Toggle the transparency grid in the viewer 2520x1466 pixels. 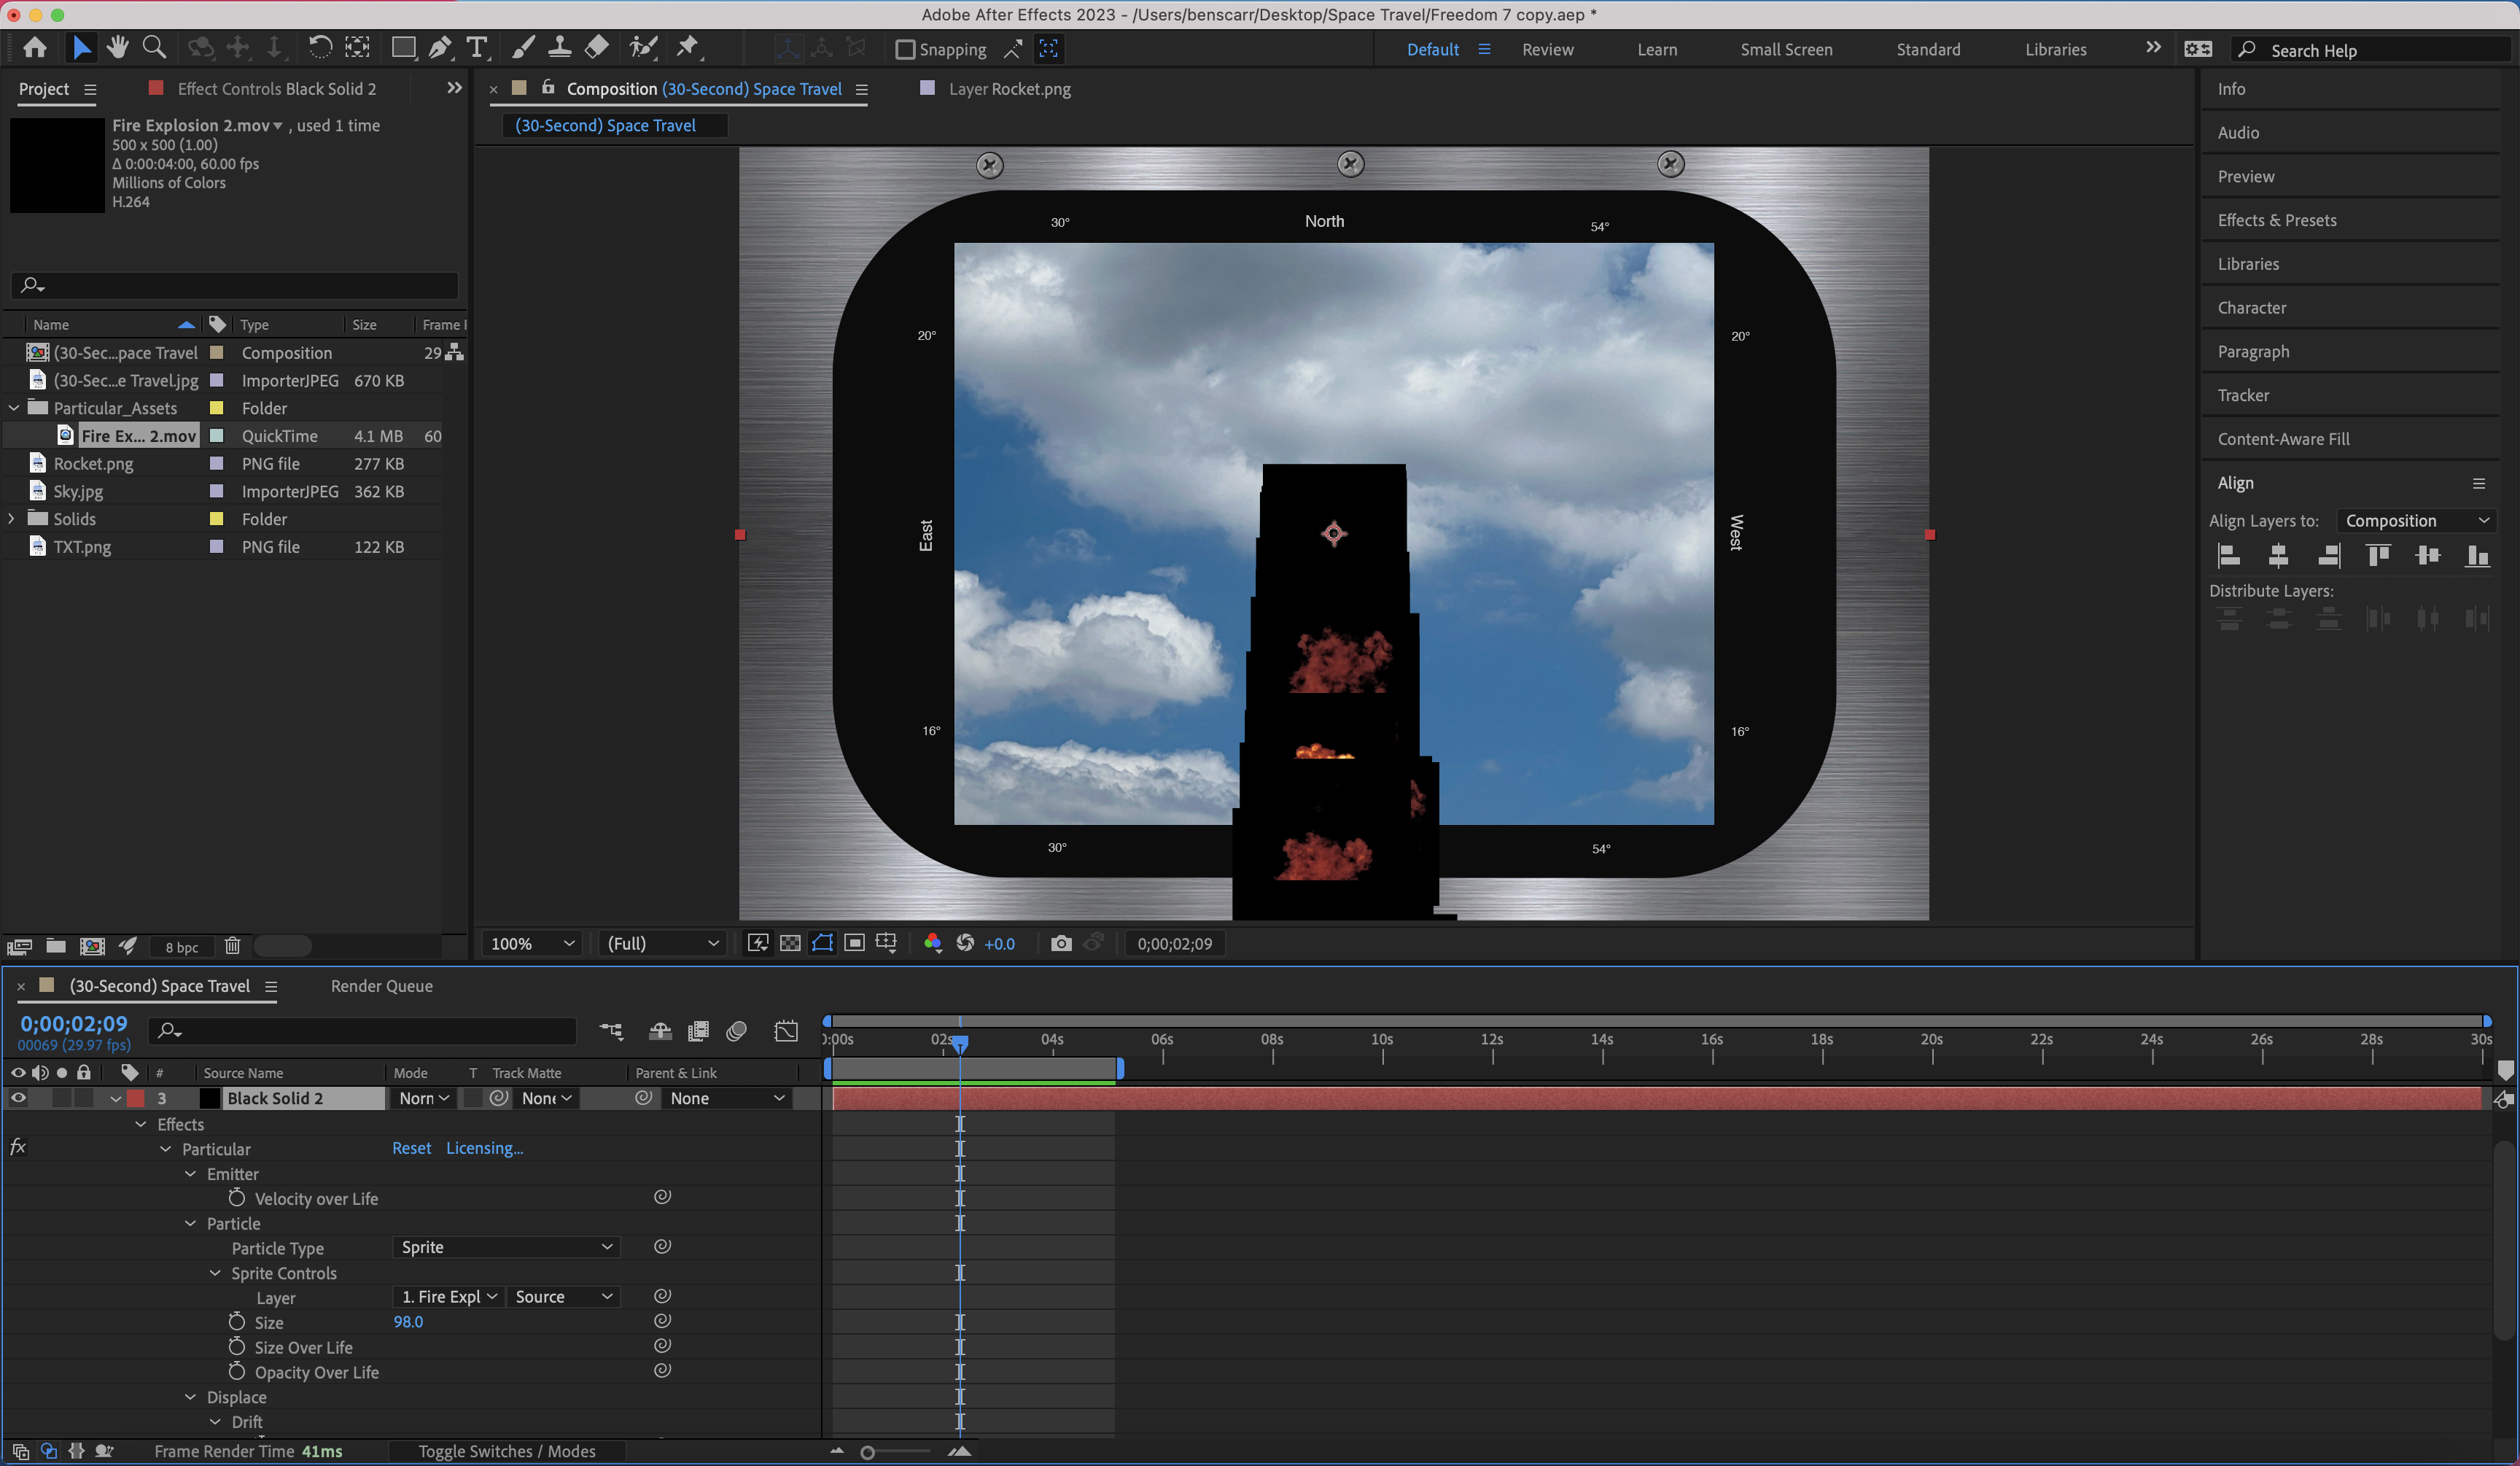click(790, 943)
